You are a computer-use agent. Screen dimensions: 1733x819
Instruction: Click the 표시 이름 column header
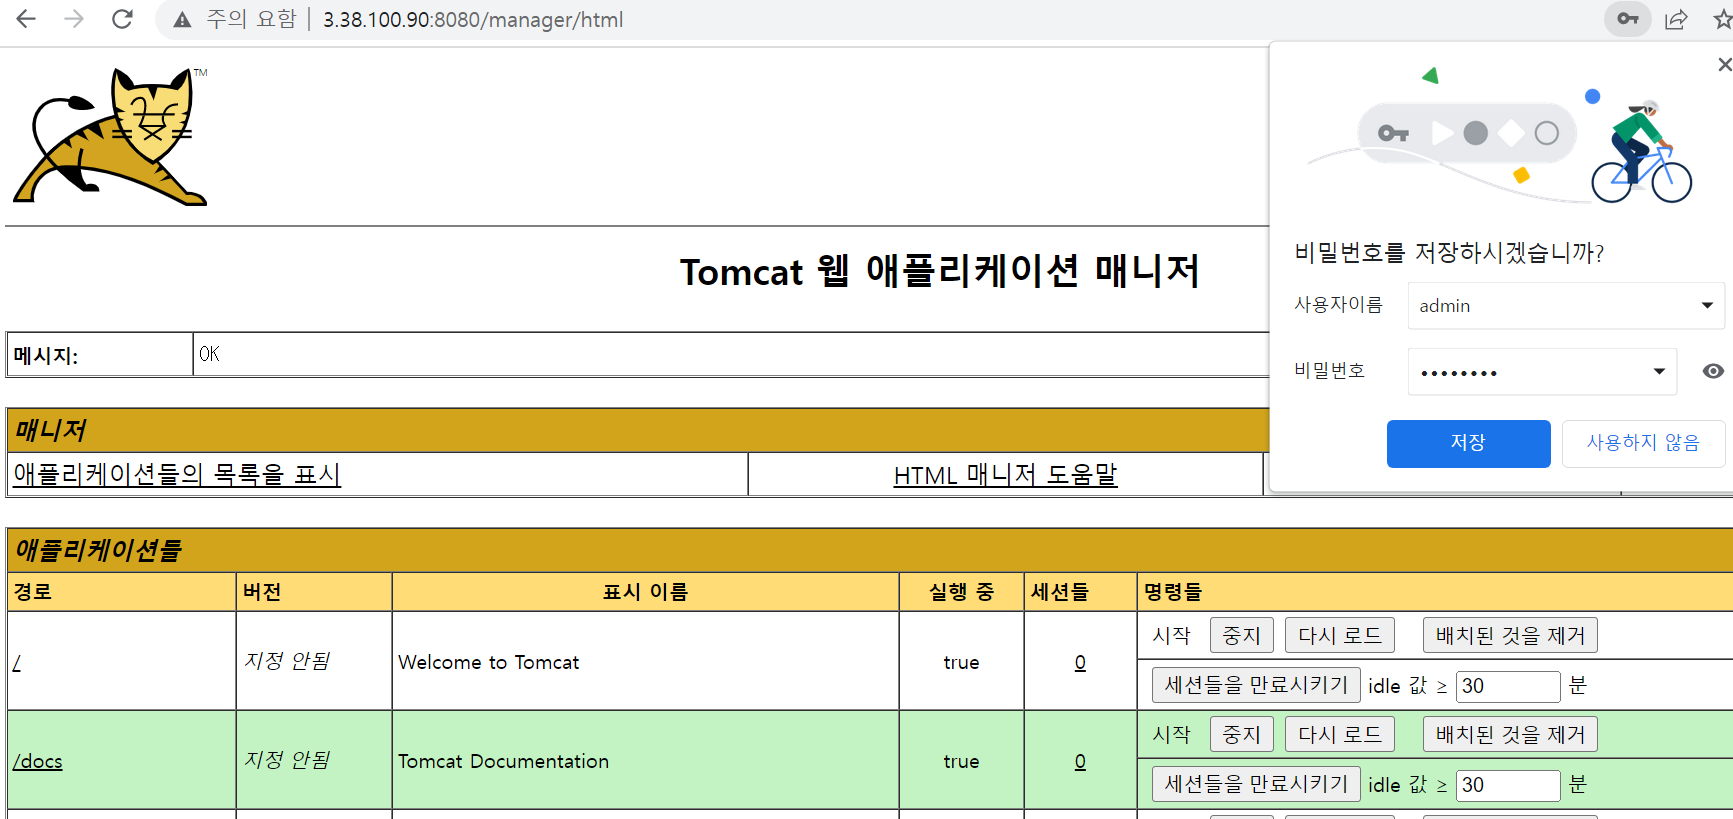coord(646,592)
